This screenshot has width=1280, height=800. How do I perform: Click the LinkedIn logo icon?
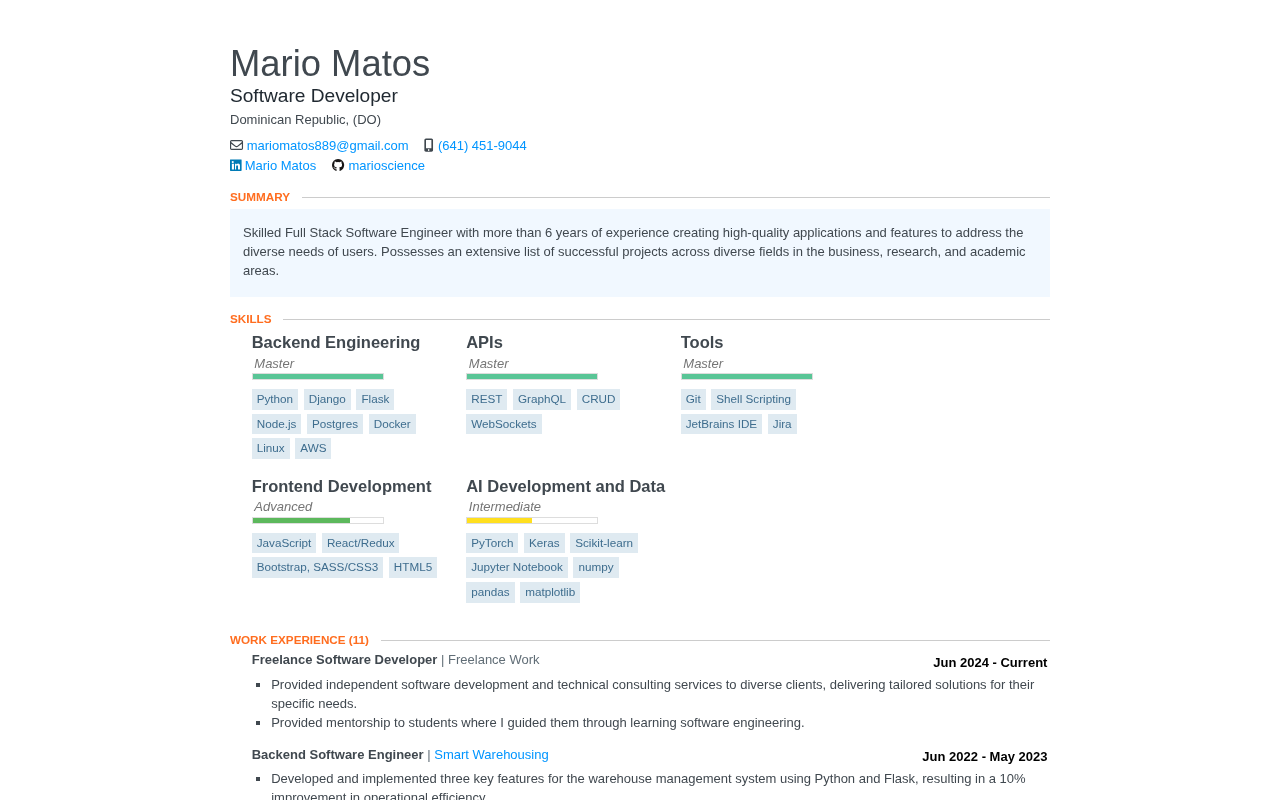(236, 166)
